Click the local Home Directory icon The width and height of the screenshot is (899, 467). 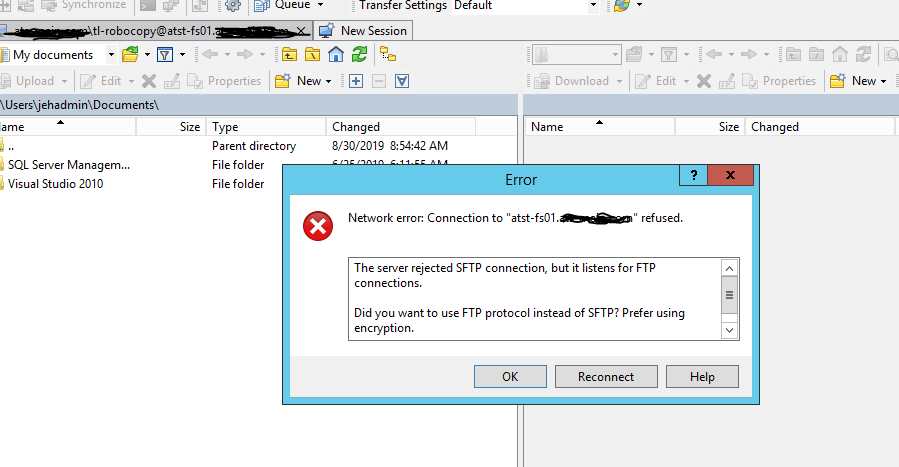(336, 55)
